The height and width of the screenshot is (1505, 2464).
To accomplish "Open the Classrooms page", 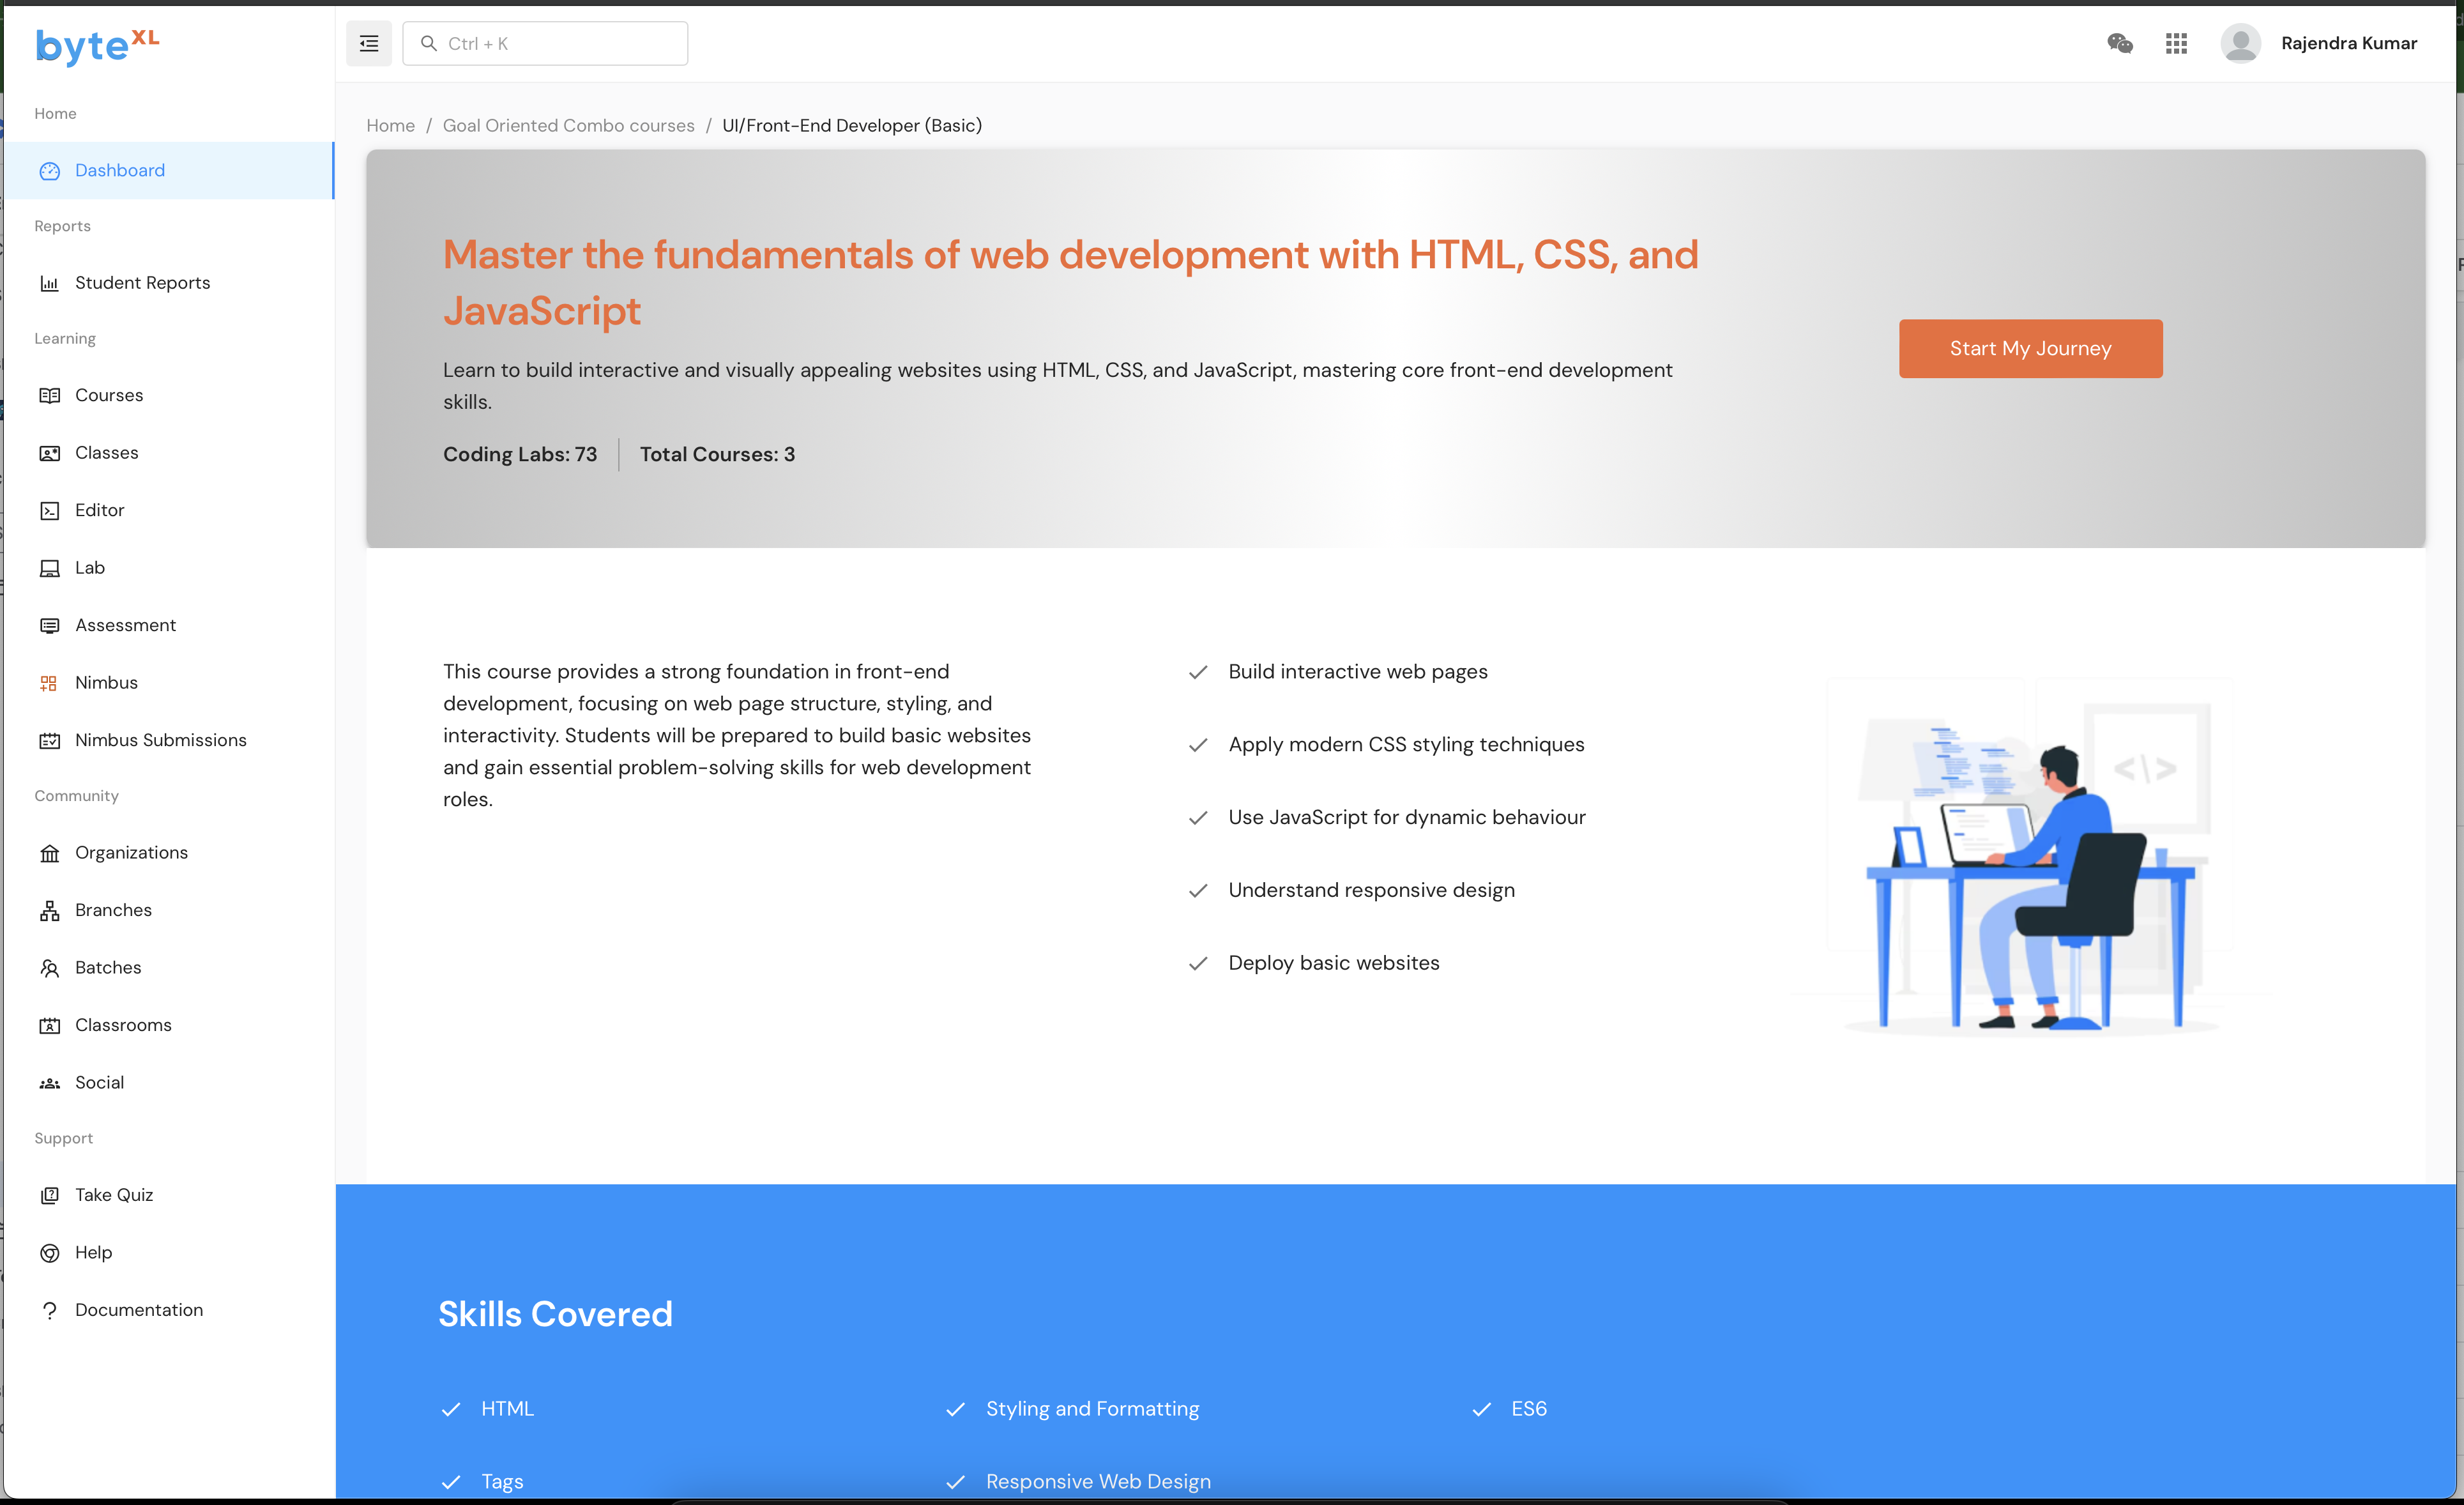I will [x=123, y=1025].
